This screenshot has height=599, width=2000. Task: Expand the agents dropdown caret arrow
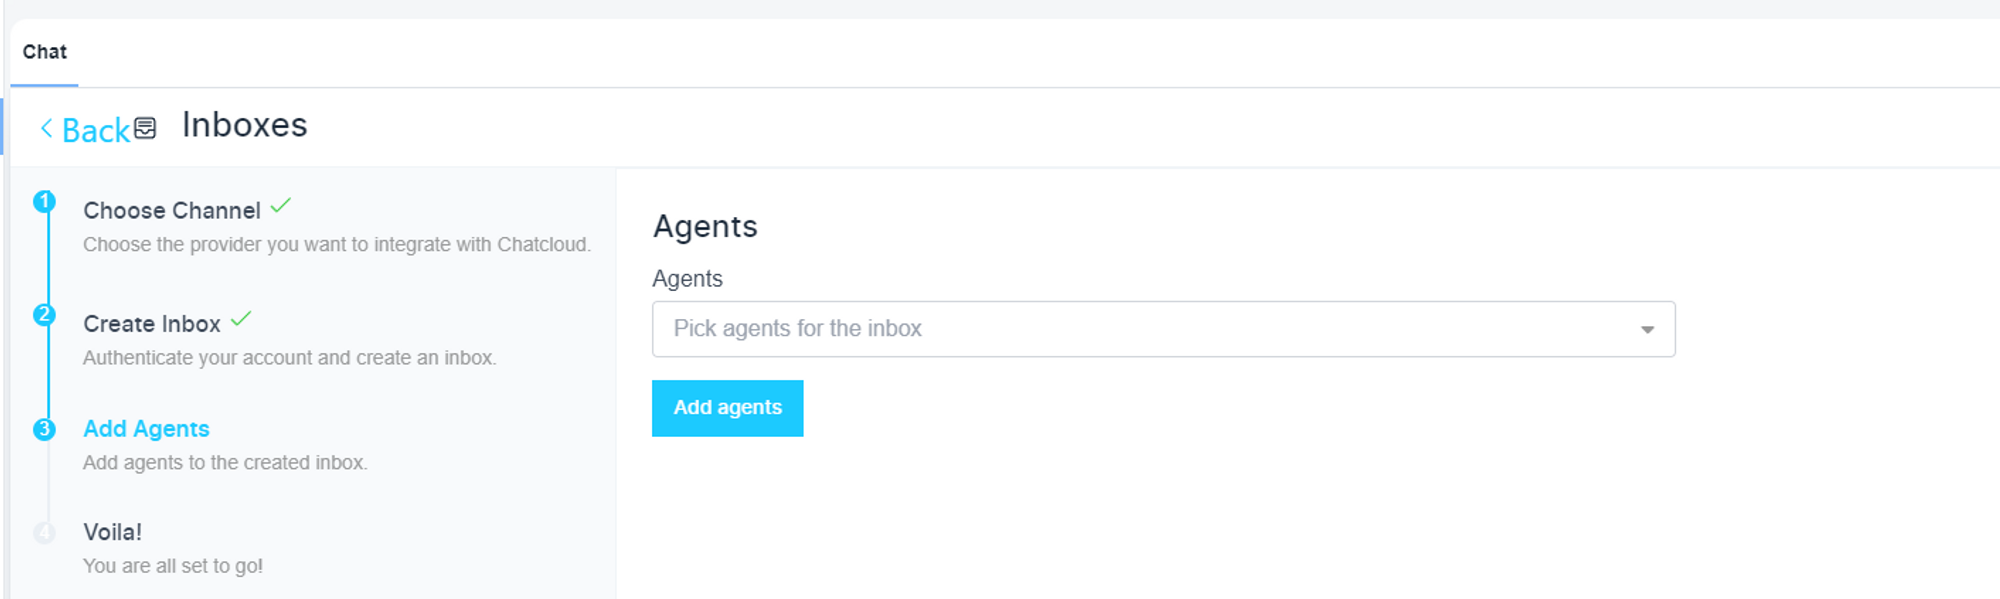[1647, 329]
